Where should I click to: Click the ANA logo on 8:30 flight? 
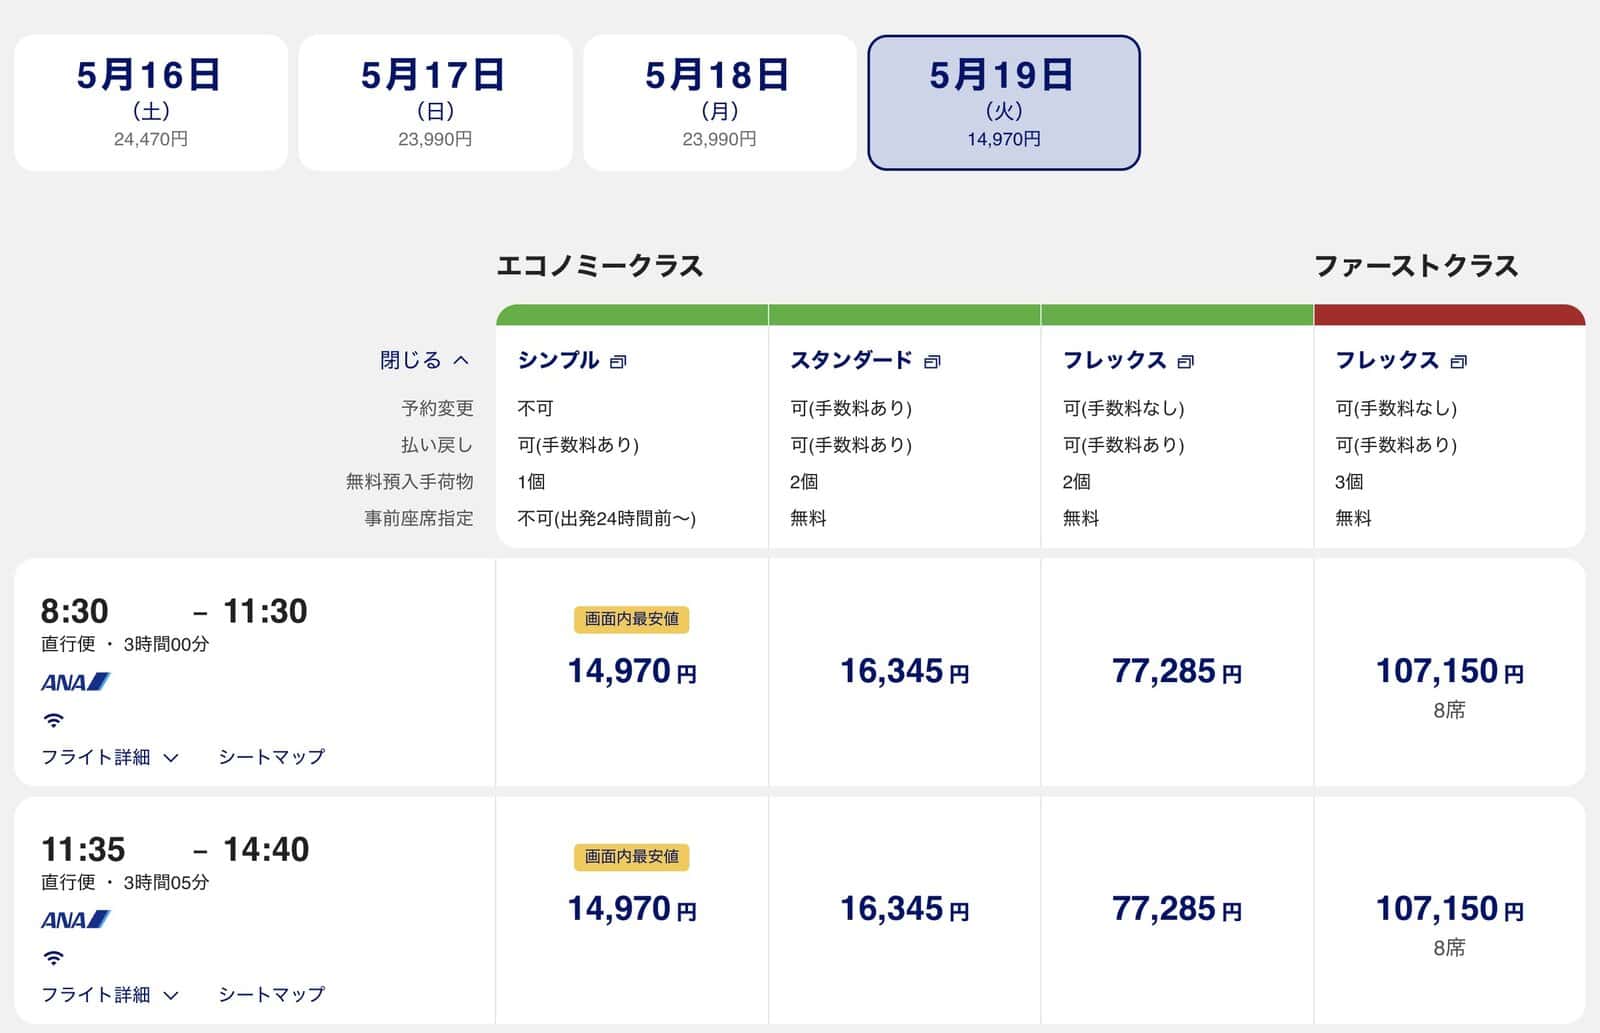75,682
